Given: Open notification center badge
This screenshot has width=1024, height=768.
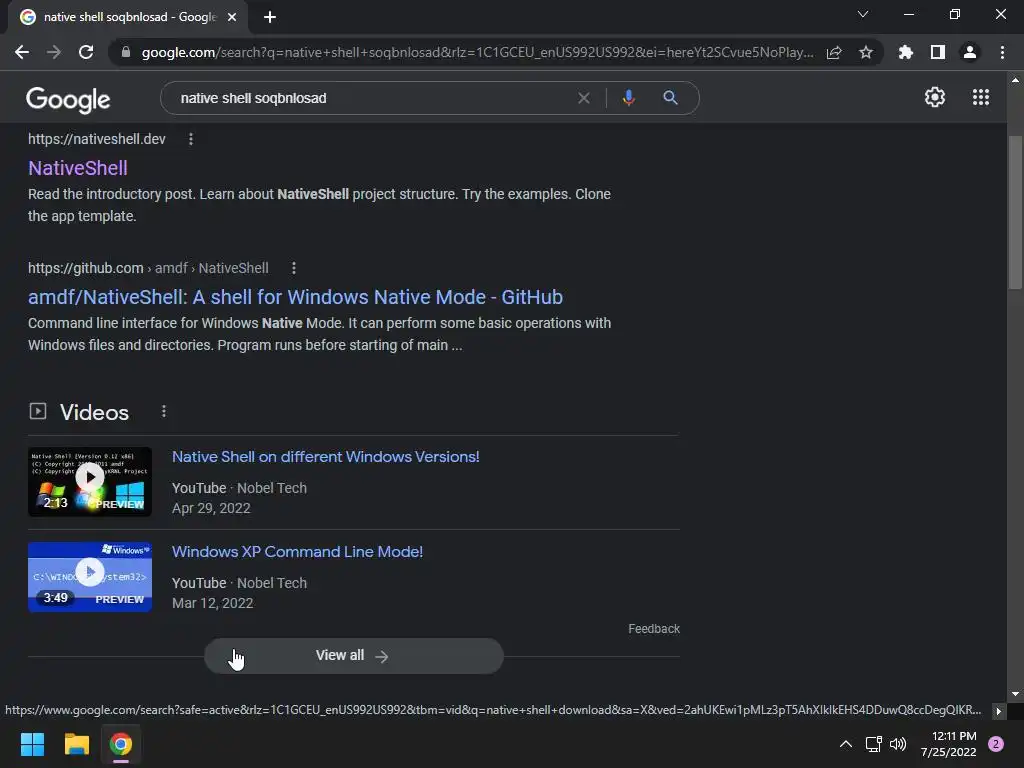Looking at the screenshot, I should [996, 744].
